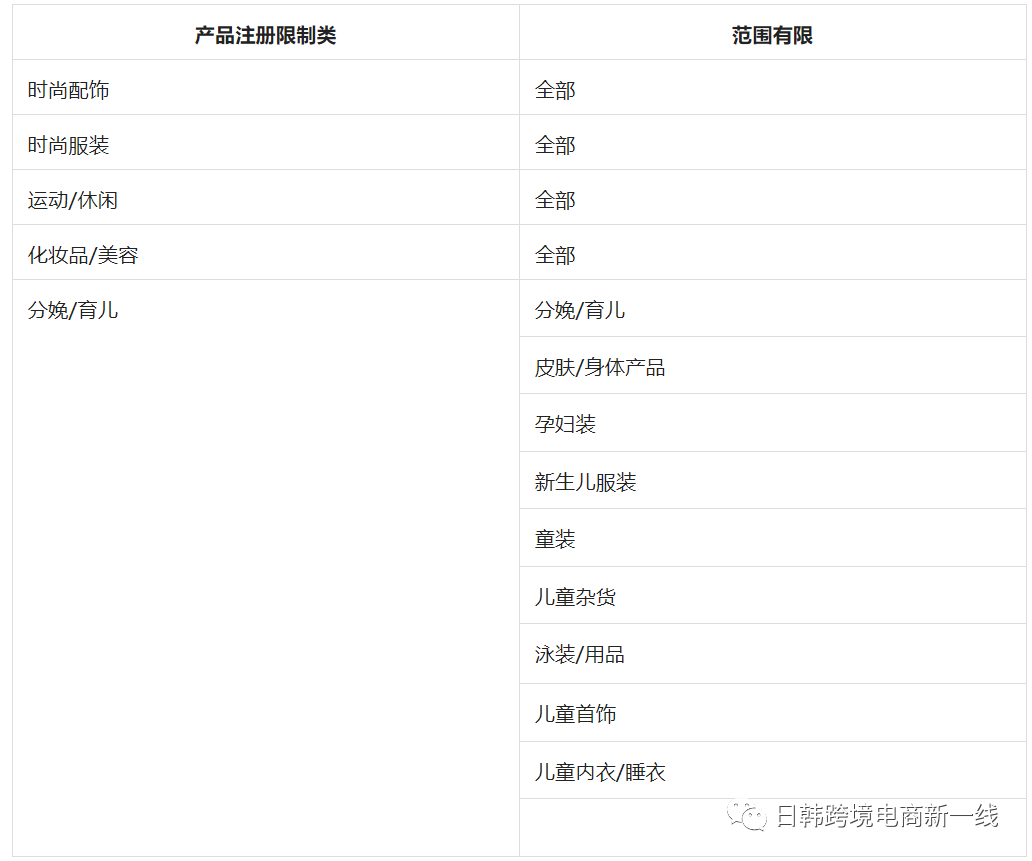Select the '童装' cell
Screen dimensions: 1032x861
pyautogui.click(x=773, y=538)
